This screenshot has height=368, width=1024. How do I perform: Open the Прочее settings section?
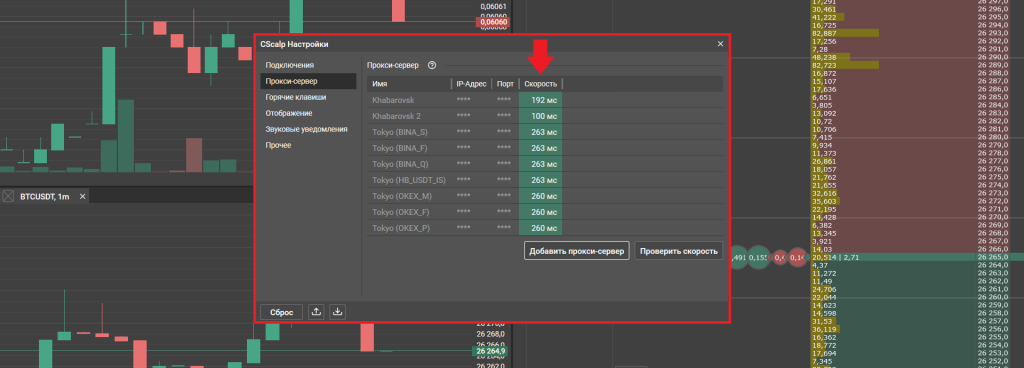point(278,145)
